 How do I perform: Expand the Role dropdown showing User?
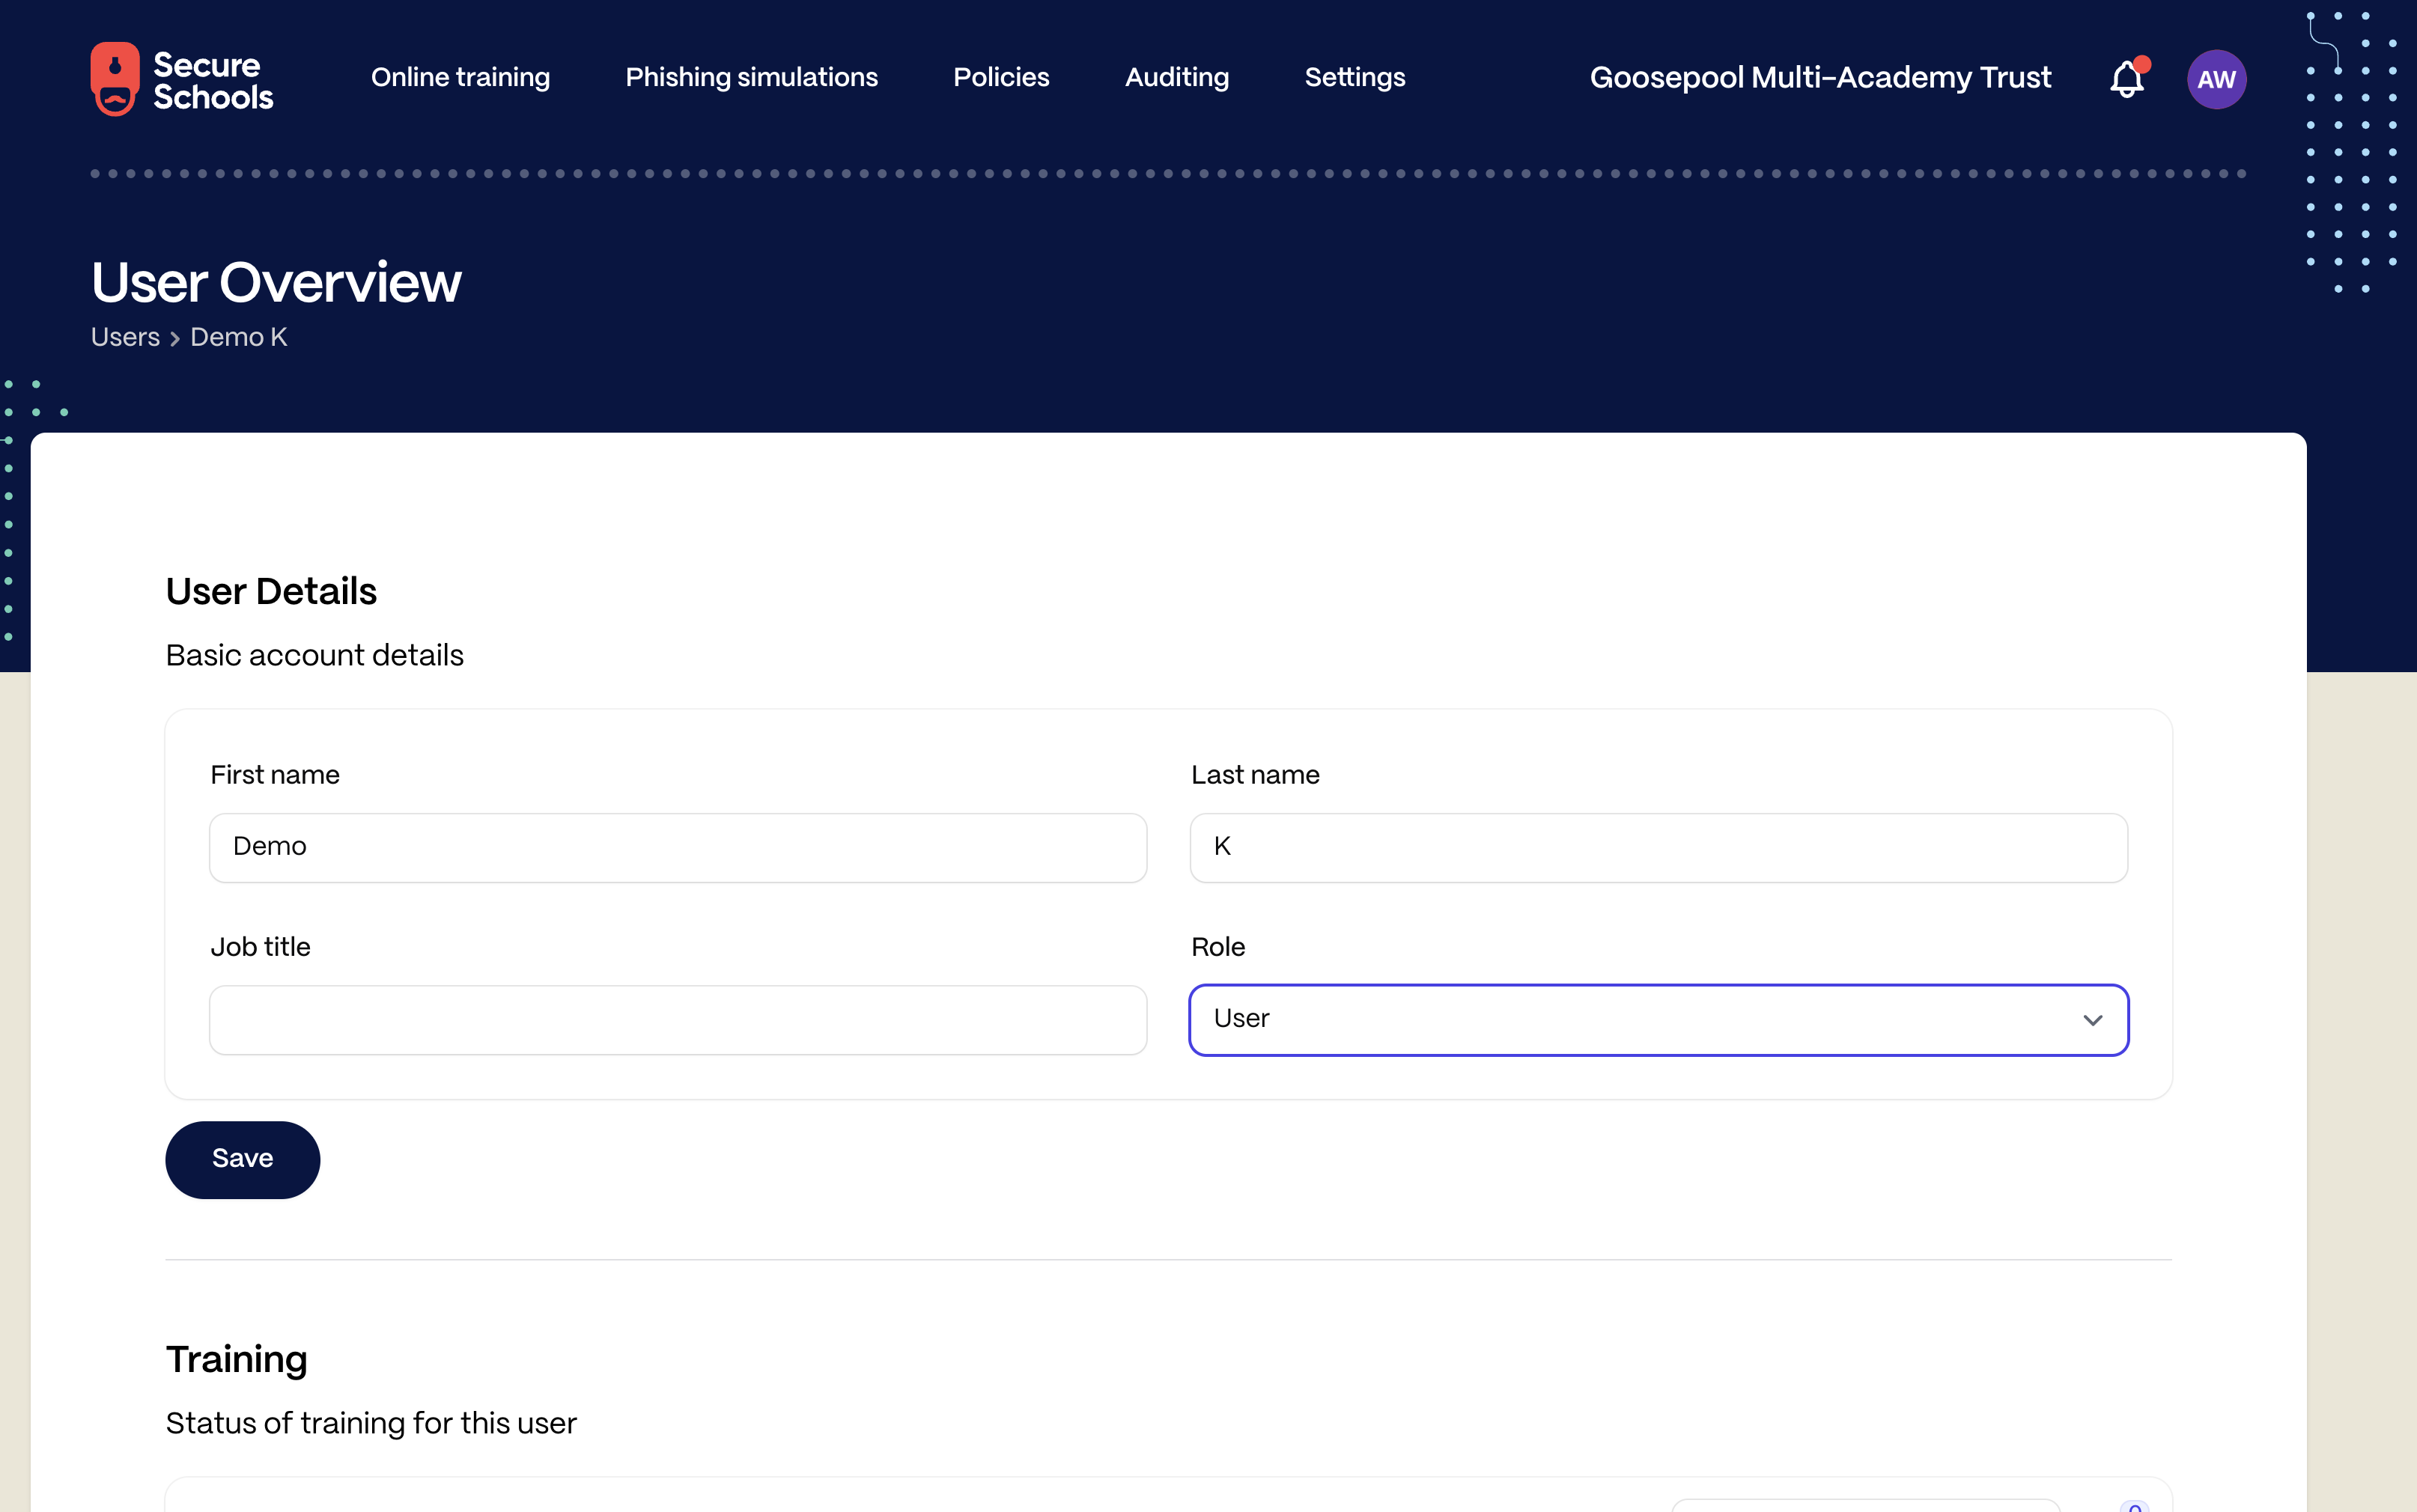coord(1658,1019)
